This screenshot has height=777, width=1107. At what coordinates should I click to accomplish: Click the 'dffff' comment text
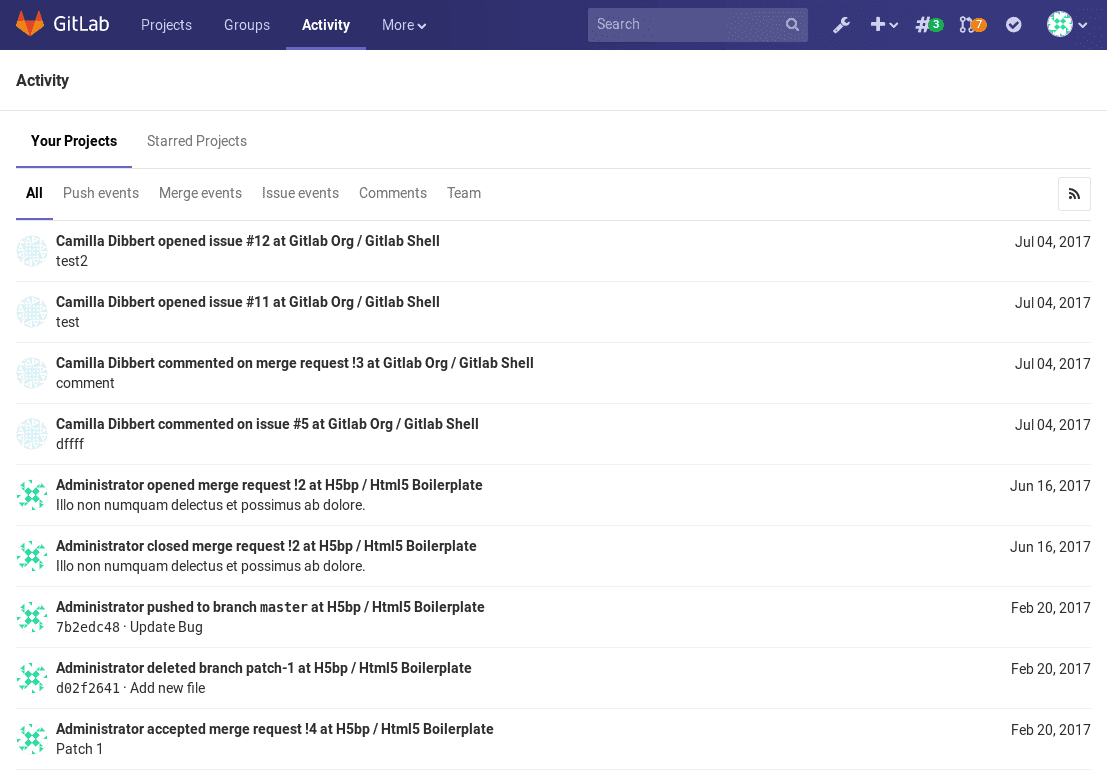click(70, 444)
